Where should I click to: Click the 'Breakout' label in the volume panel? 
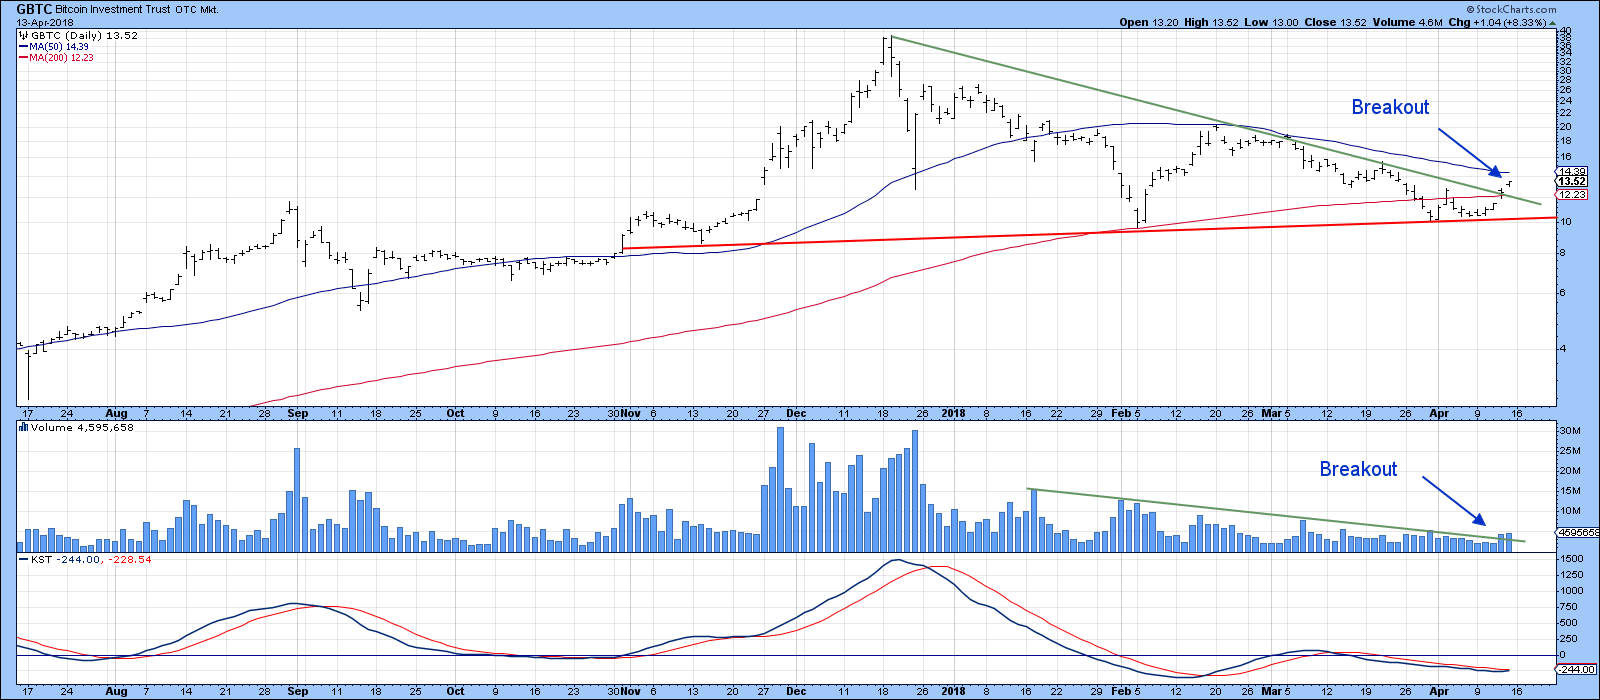click(x=1358, y=469)
